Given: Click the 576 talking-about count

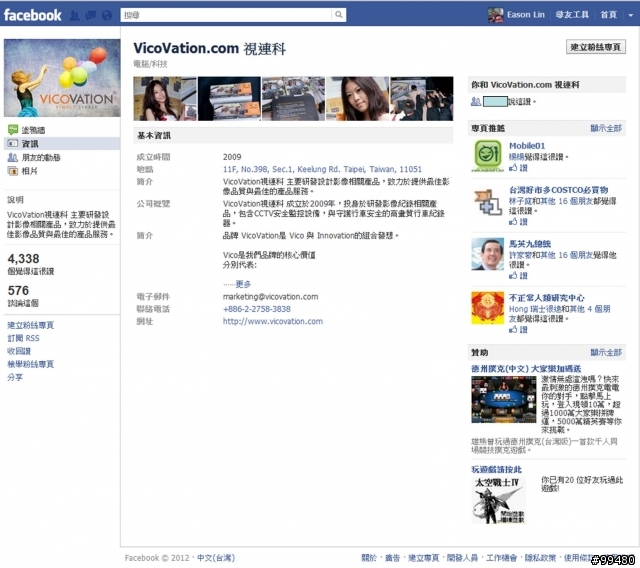Looking at the screenshot, I should pos(18,291).
